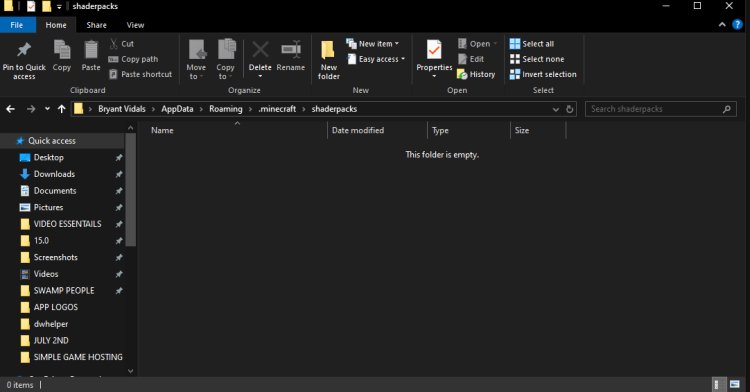Open the Properties dropdown arrow
This screenshot has height=392, width=750.
click(x=434, y=76)
